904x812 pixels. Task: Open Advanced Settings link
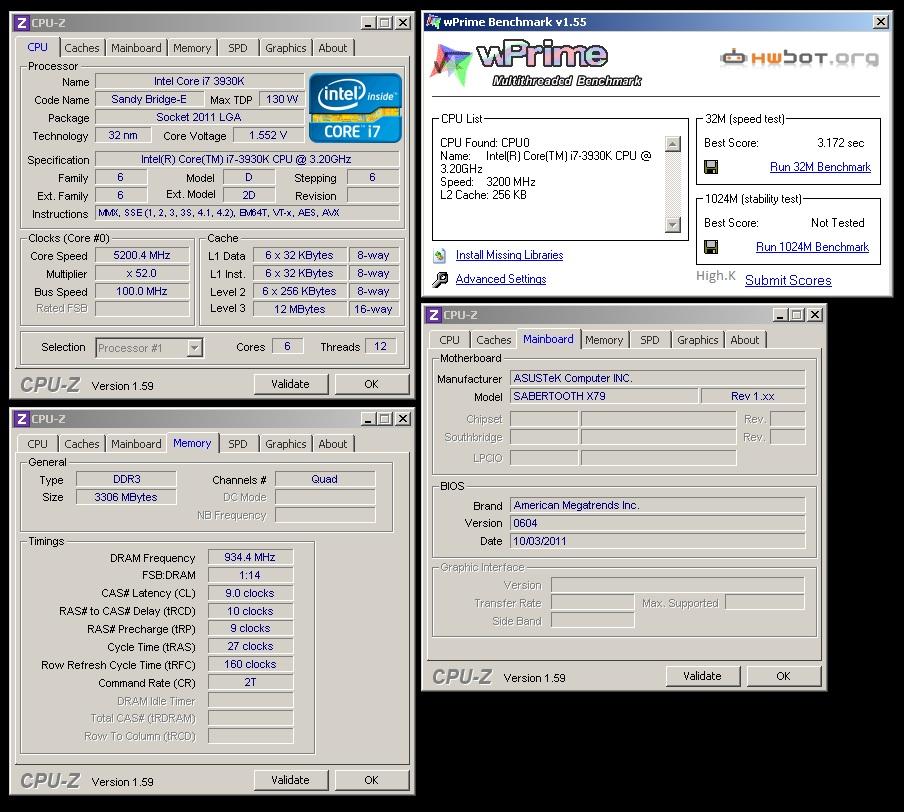tap(500, 279)
